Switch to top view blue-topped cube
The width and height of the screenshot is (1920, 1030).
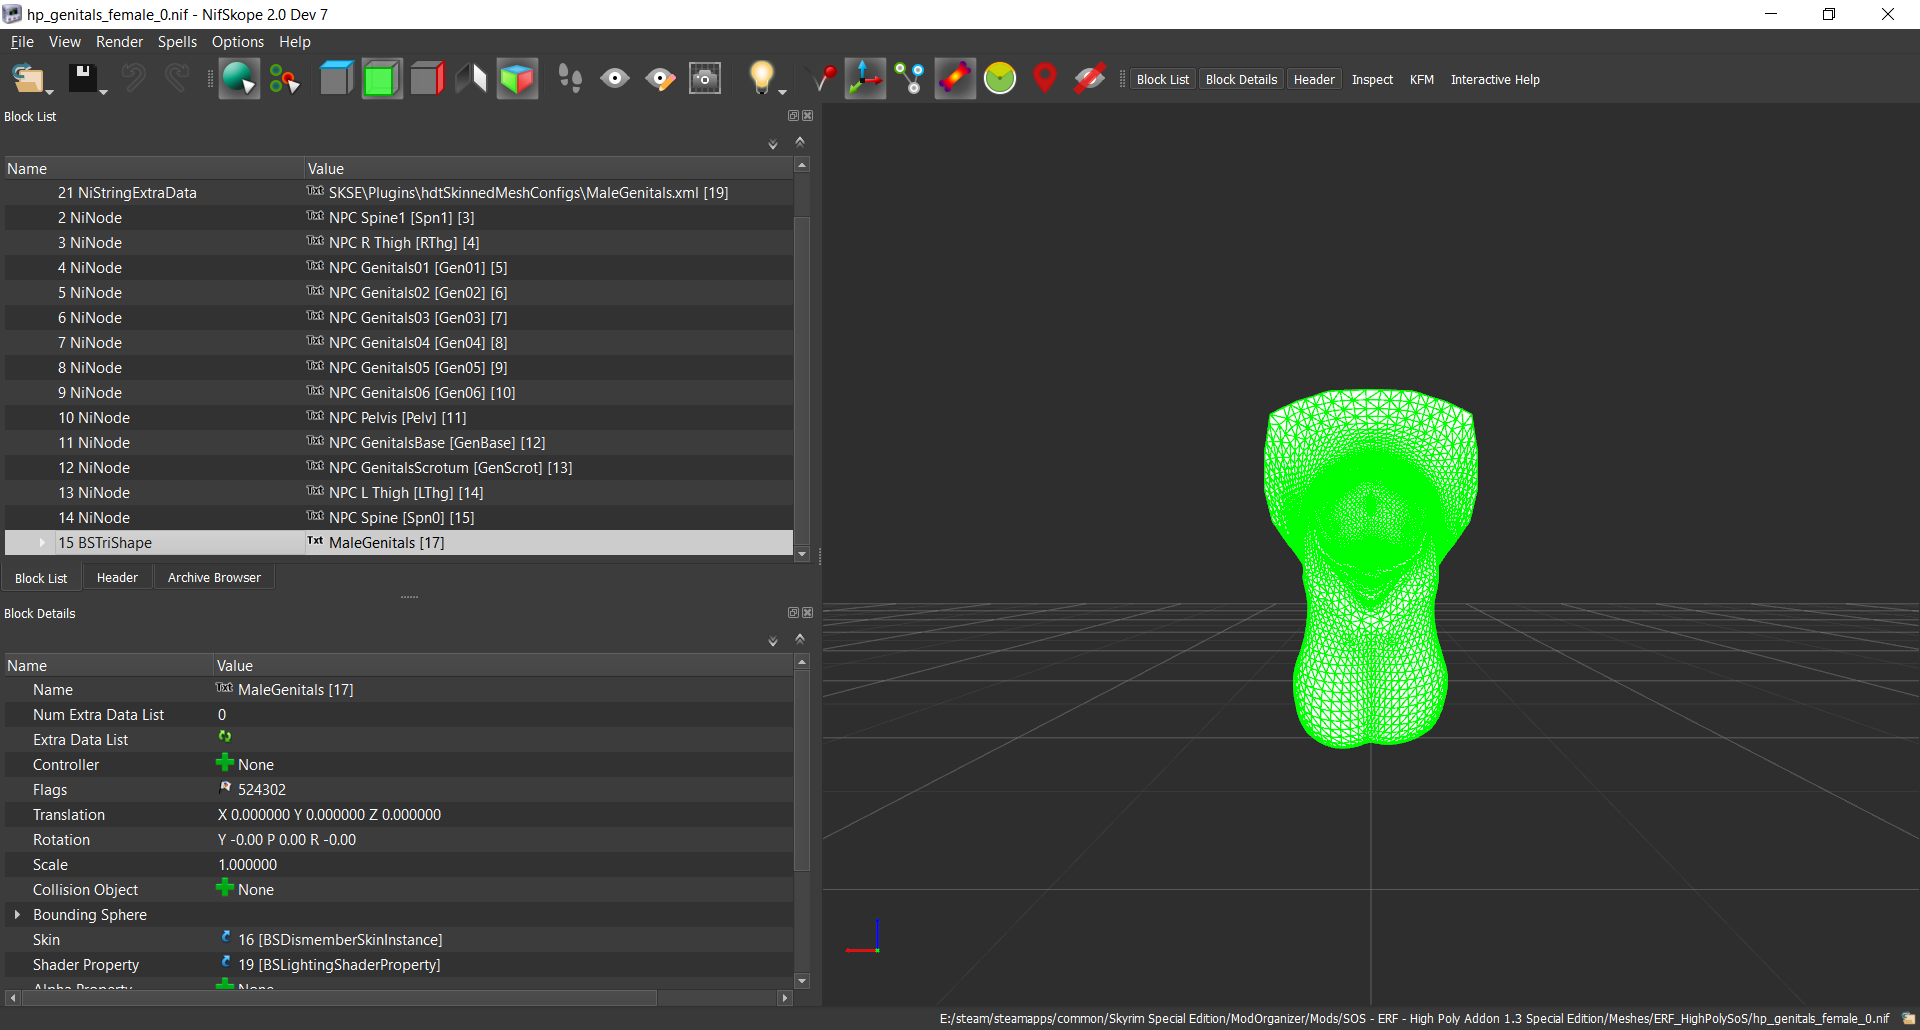[336, 78]
